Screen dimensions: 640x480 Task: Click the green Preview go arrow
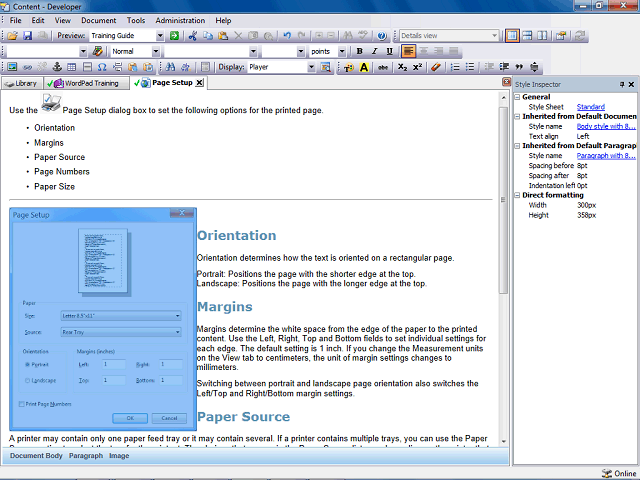click(x=174, y=36)
